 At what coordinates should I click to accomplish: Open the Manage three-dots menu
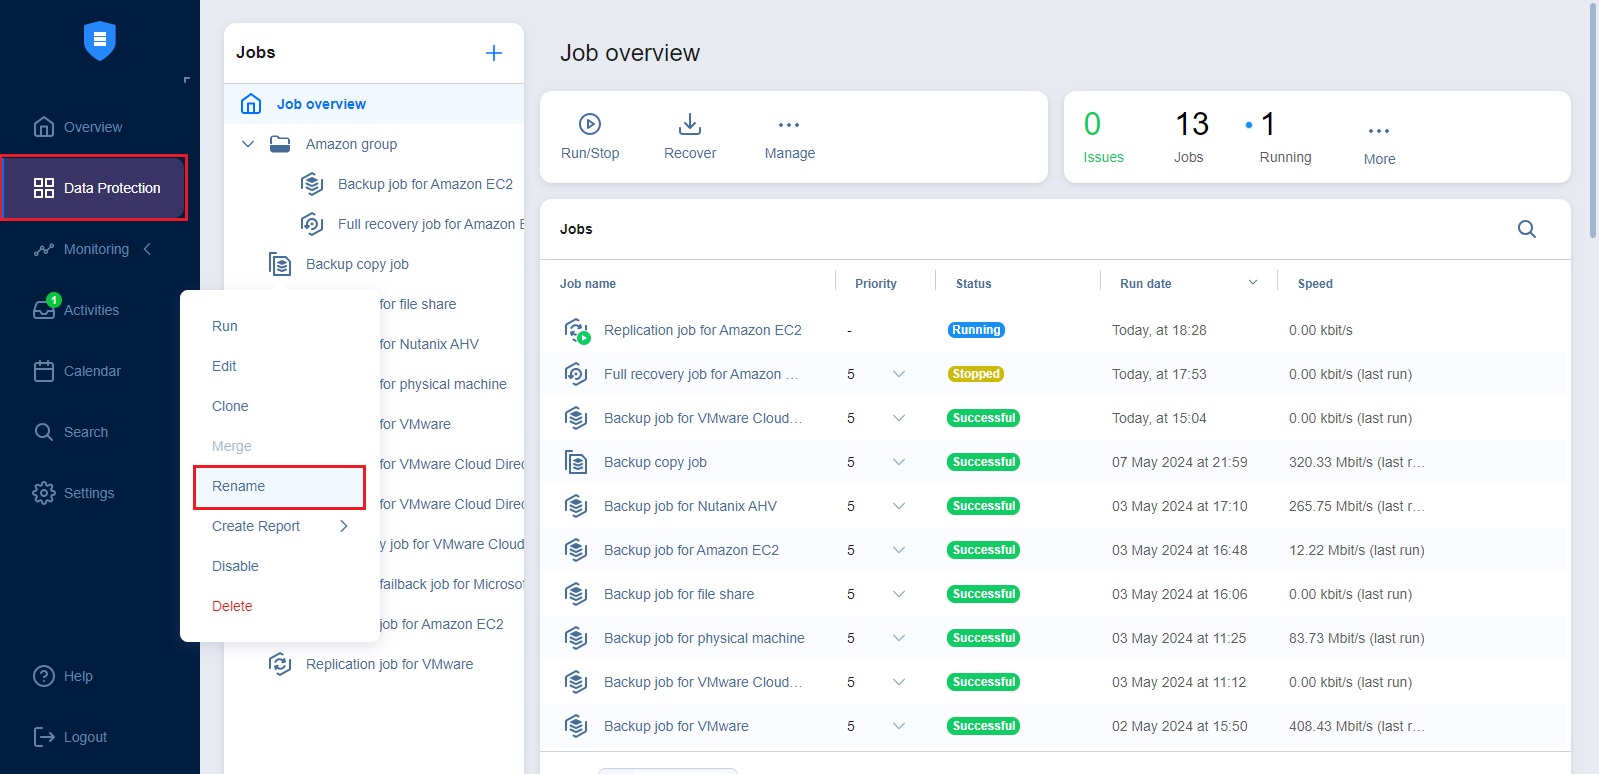(x=789, y=125)
